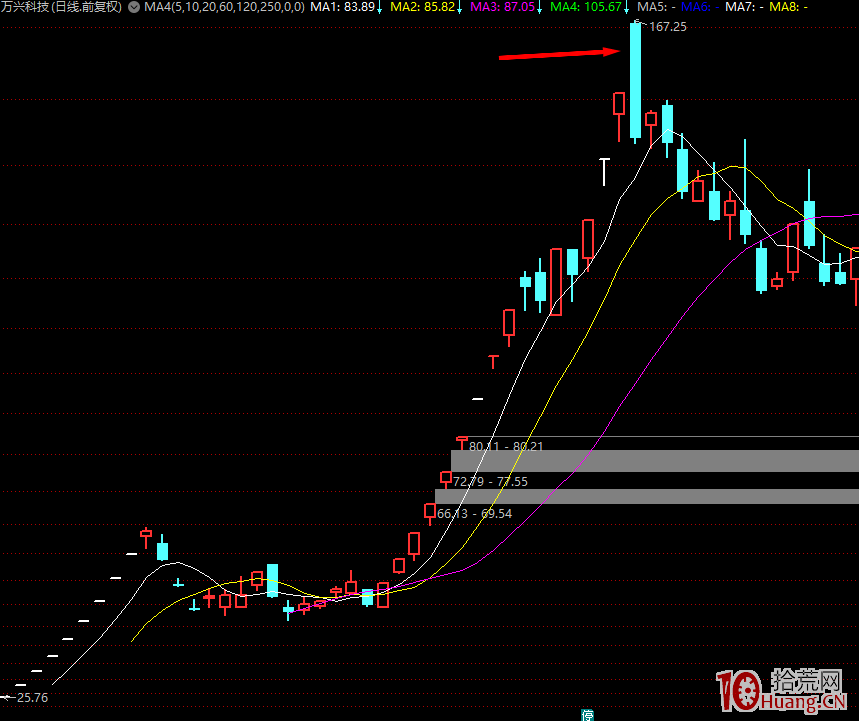Viewport: 859px width, 721px height.
Task: Select the green MA4: 105.67 label
Action: 586,7
